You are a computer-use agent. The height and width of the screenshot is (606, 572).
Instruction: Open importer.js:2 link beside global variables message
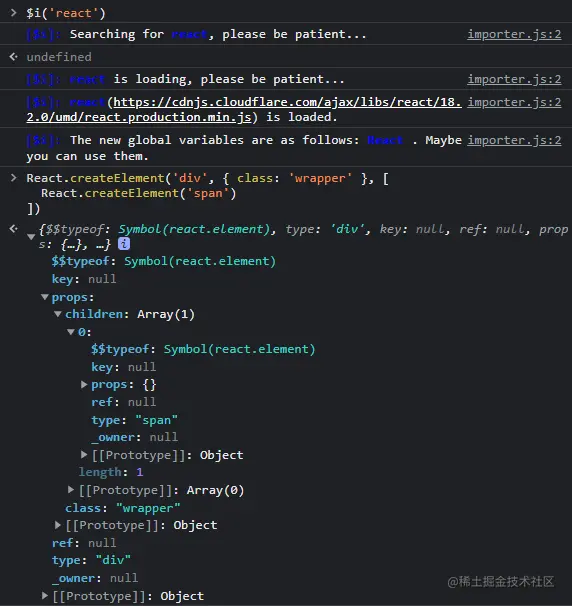[x=514, y=140]
